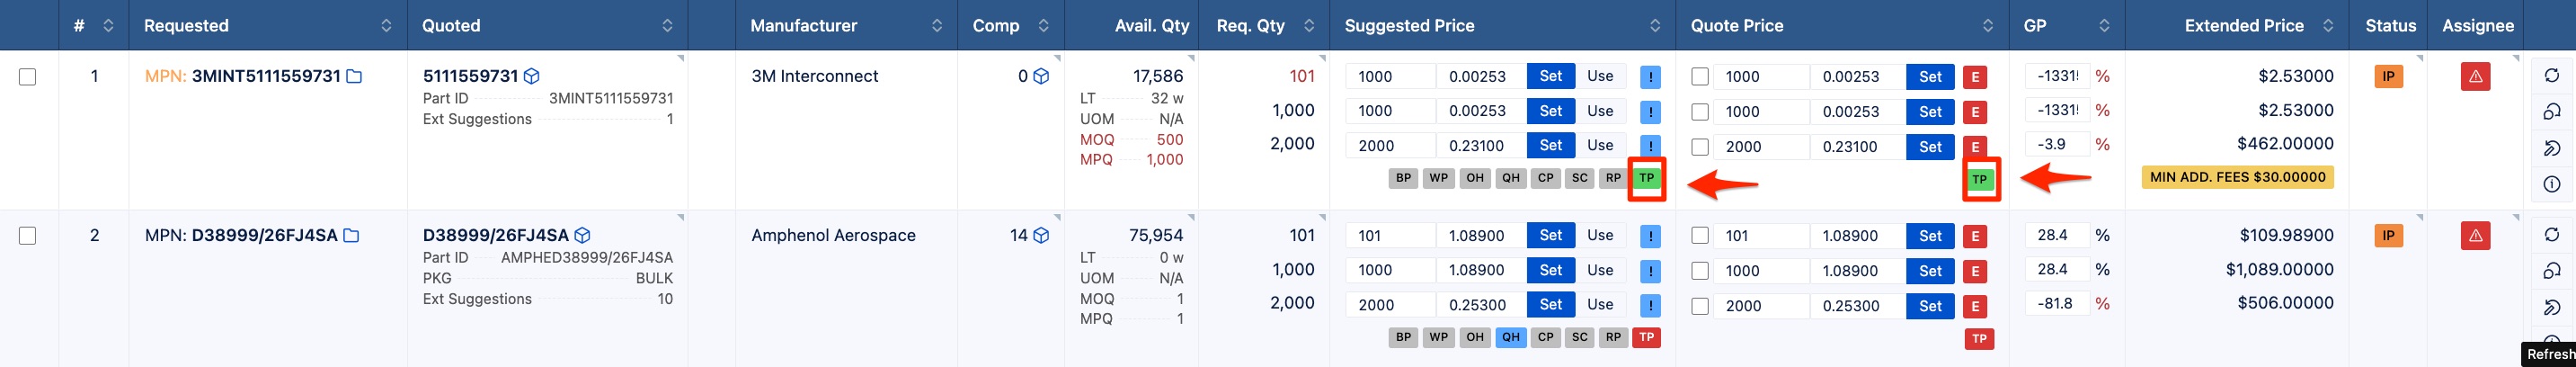Viewport: 2576px width, 367px height.
Task: Click green TP badge in row 1 suggested price
Action: pos(1646,178)
